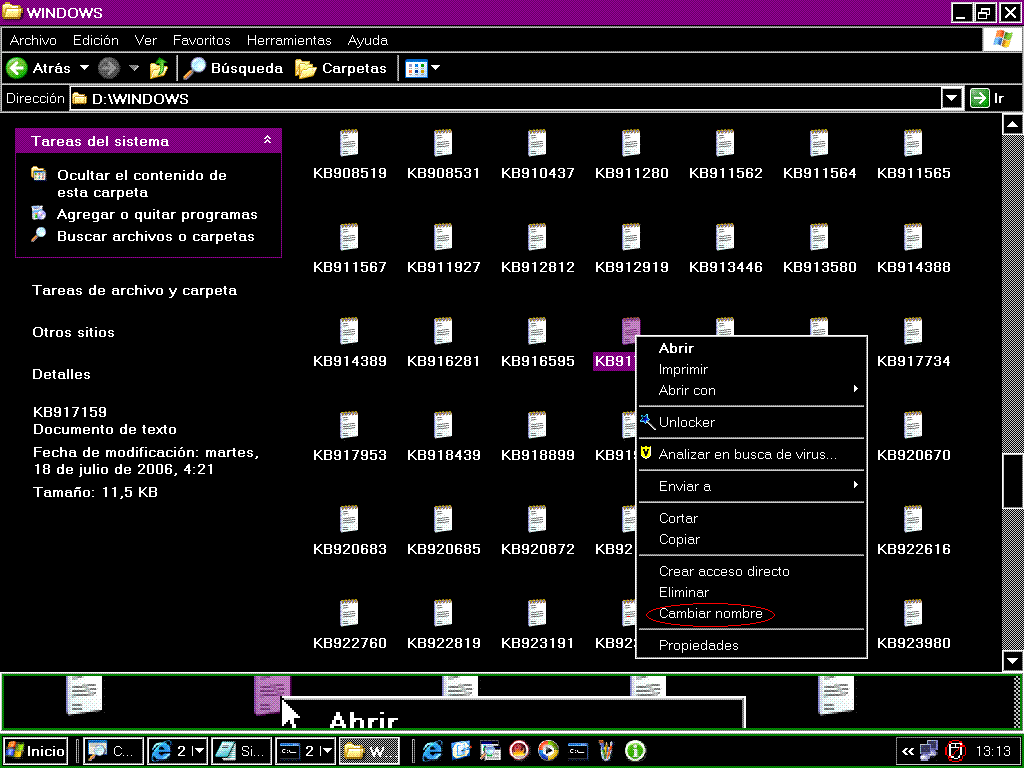Click the red blocked tray icon
This screenshot has height=768, width=1024.
point(955,751)
